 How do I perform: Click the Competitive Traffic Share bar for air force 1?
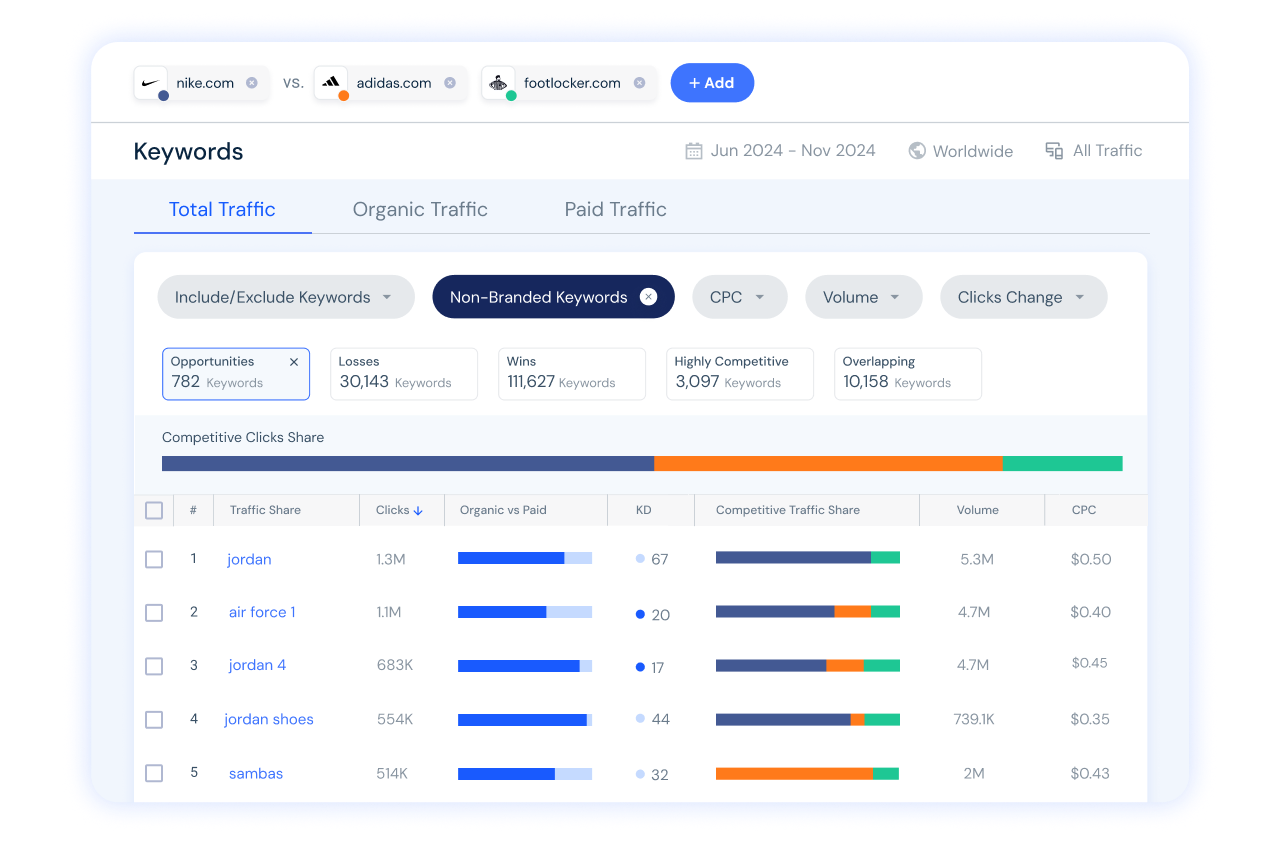click(808, 611)
